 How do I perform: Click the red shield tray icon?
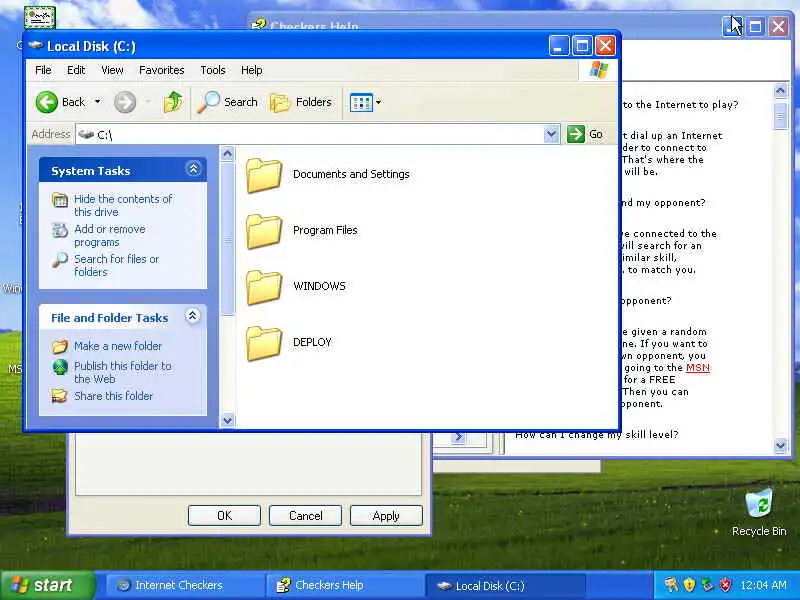(725, 584)
